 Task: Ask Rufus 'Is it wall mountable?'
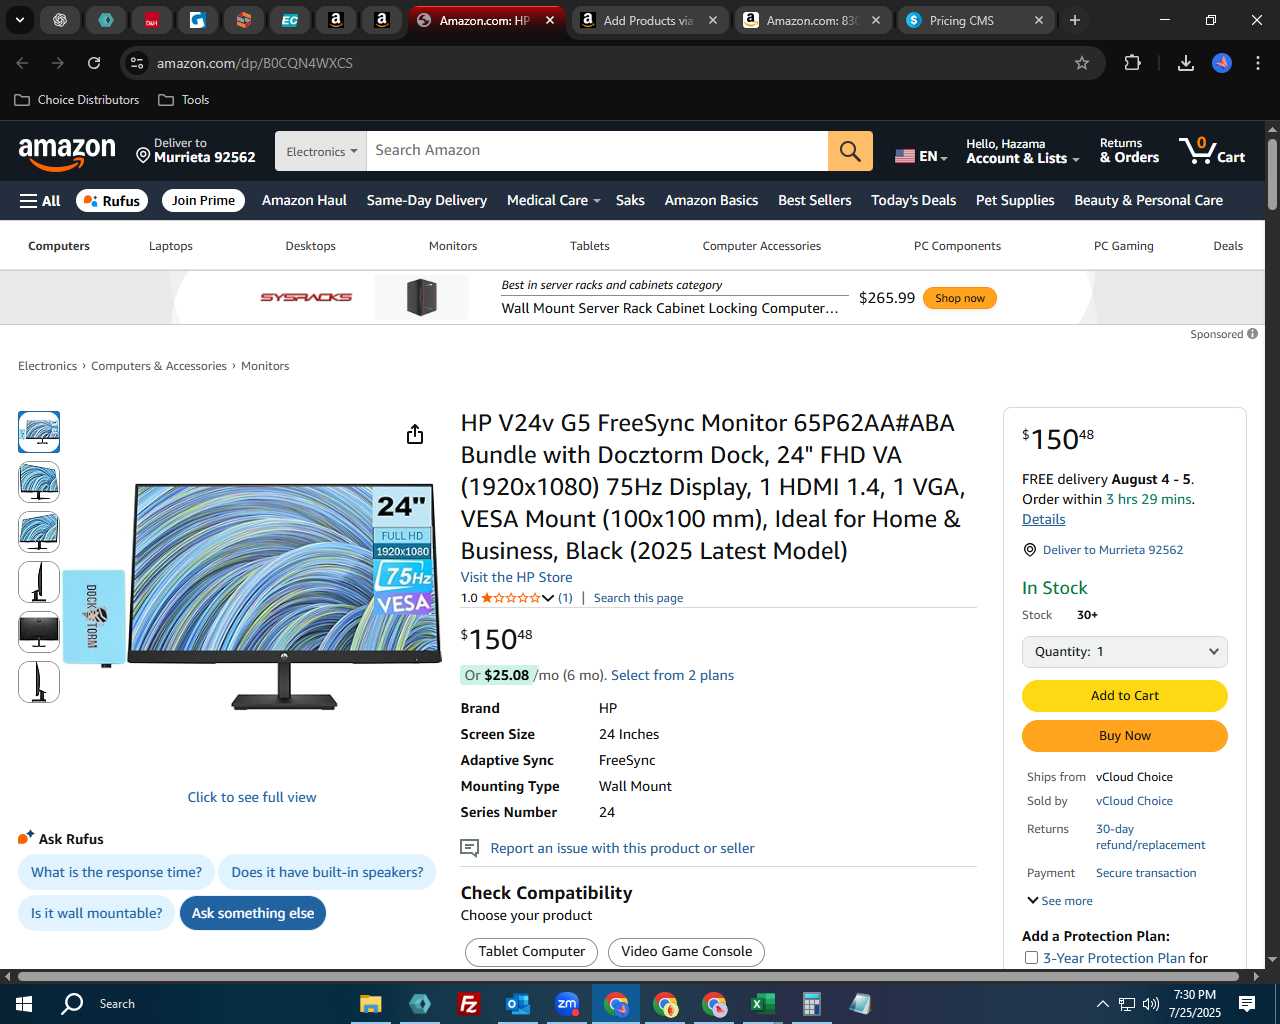coord(96,913)
